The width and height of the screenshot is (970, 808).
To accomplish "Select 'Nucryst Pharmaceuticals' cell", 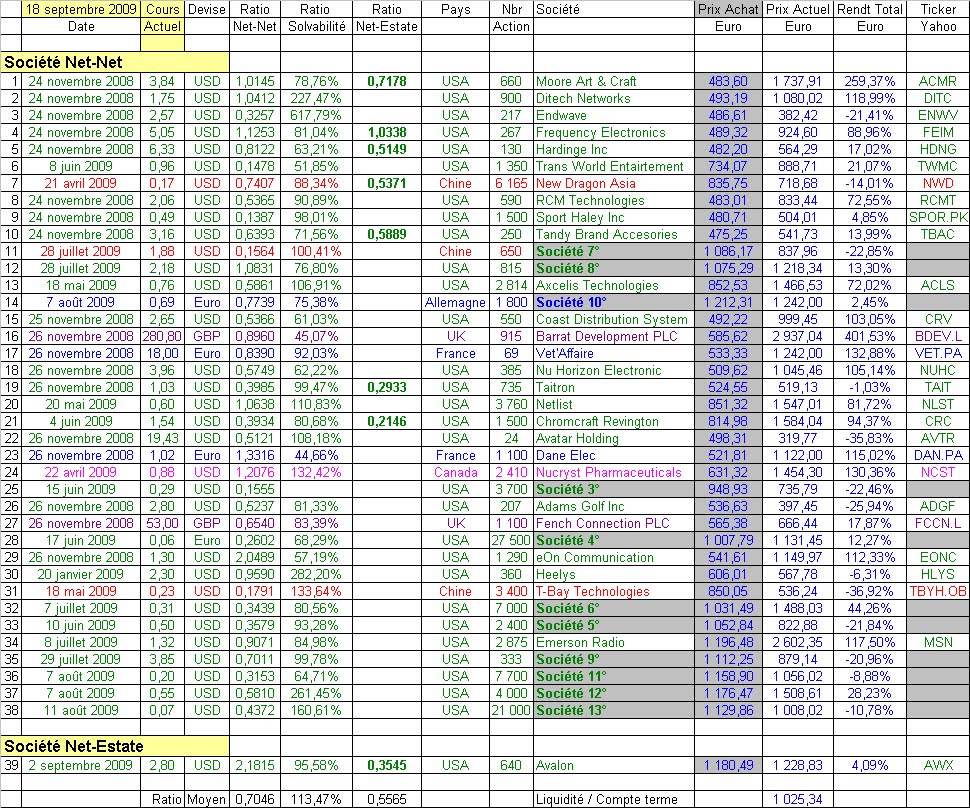I will click(x=614, y=473).
